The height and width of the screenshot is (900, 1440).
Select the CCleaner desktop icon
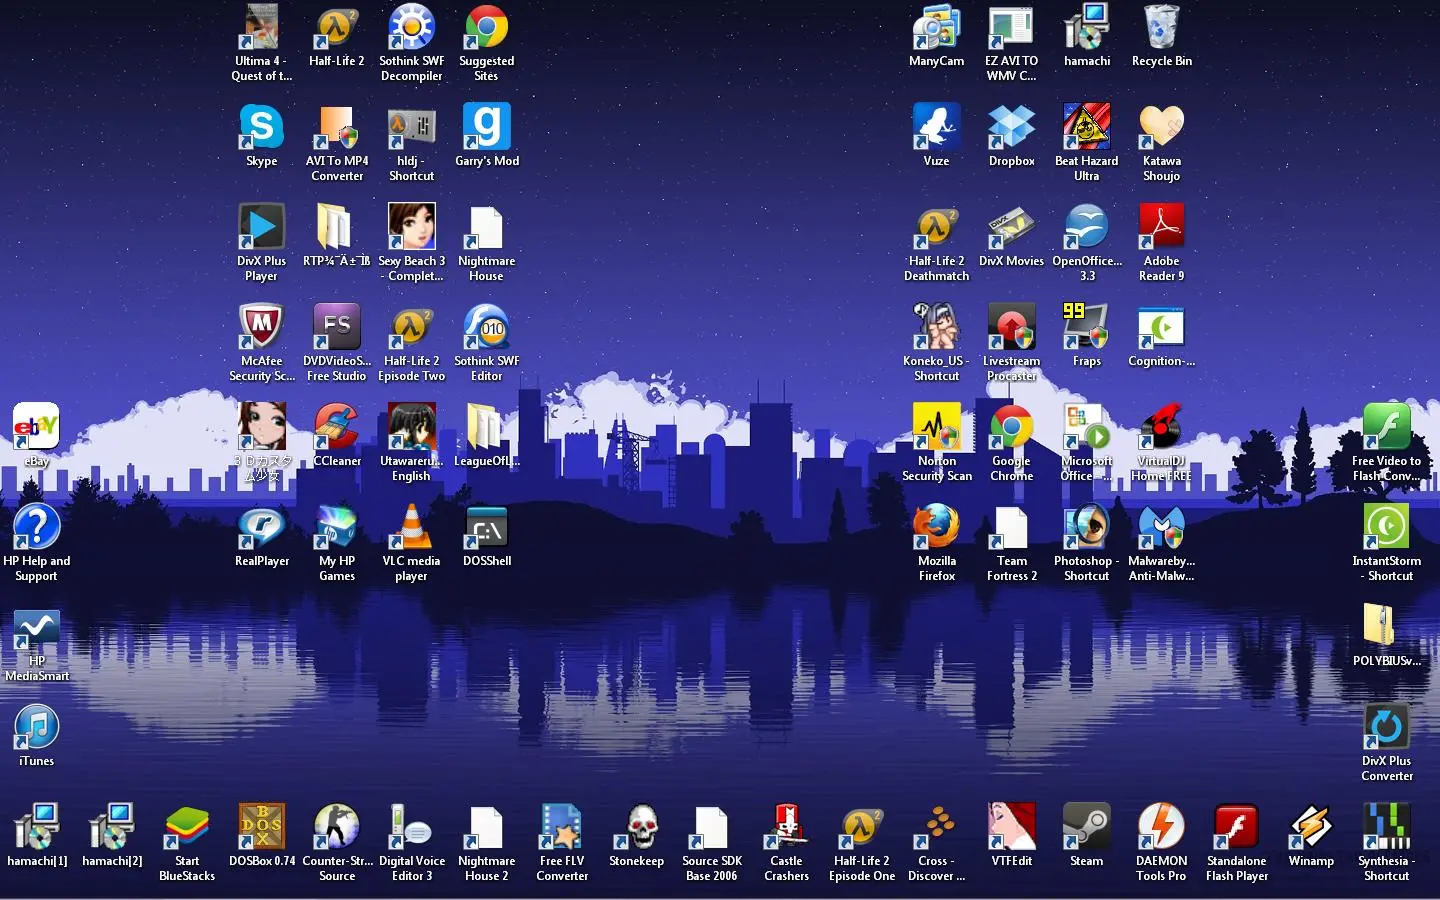337,427
